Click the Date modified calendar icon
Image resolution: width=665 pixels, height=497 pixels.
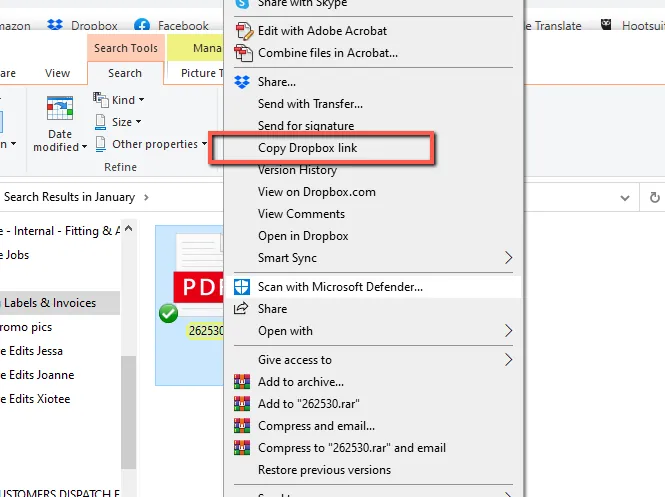(60, 109)
